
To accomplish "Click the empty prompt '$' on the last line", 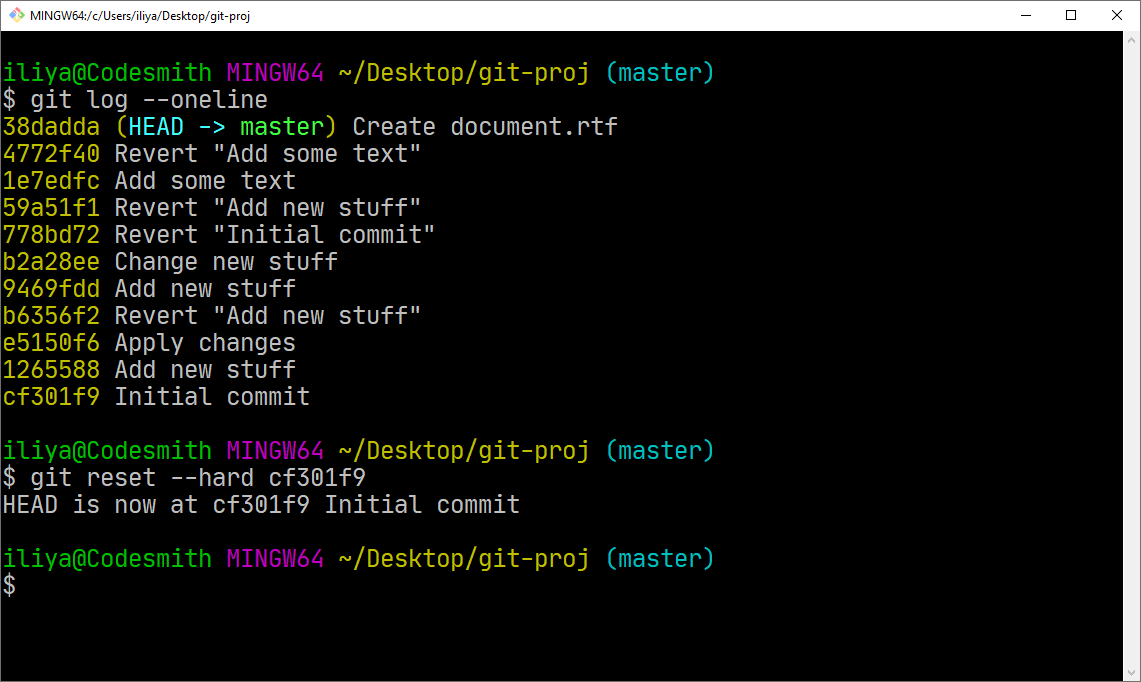I will pyautogui.click(x=9, y=585).
